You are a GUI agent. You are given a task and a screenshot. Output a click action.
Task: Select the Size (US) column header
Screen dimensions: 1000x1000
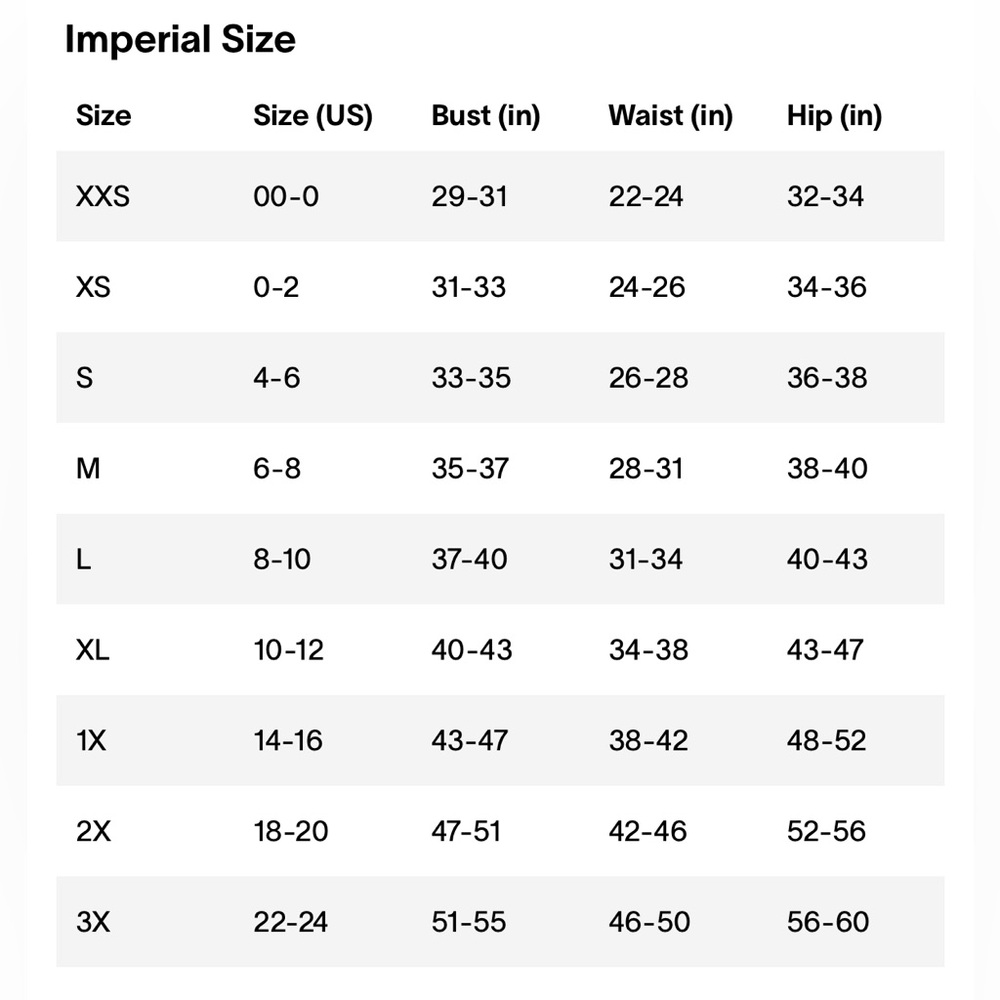pyautogui.click(x=312, y=116)
